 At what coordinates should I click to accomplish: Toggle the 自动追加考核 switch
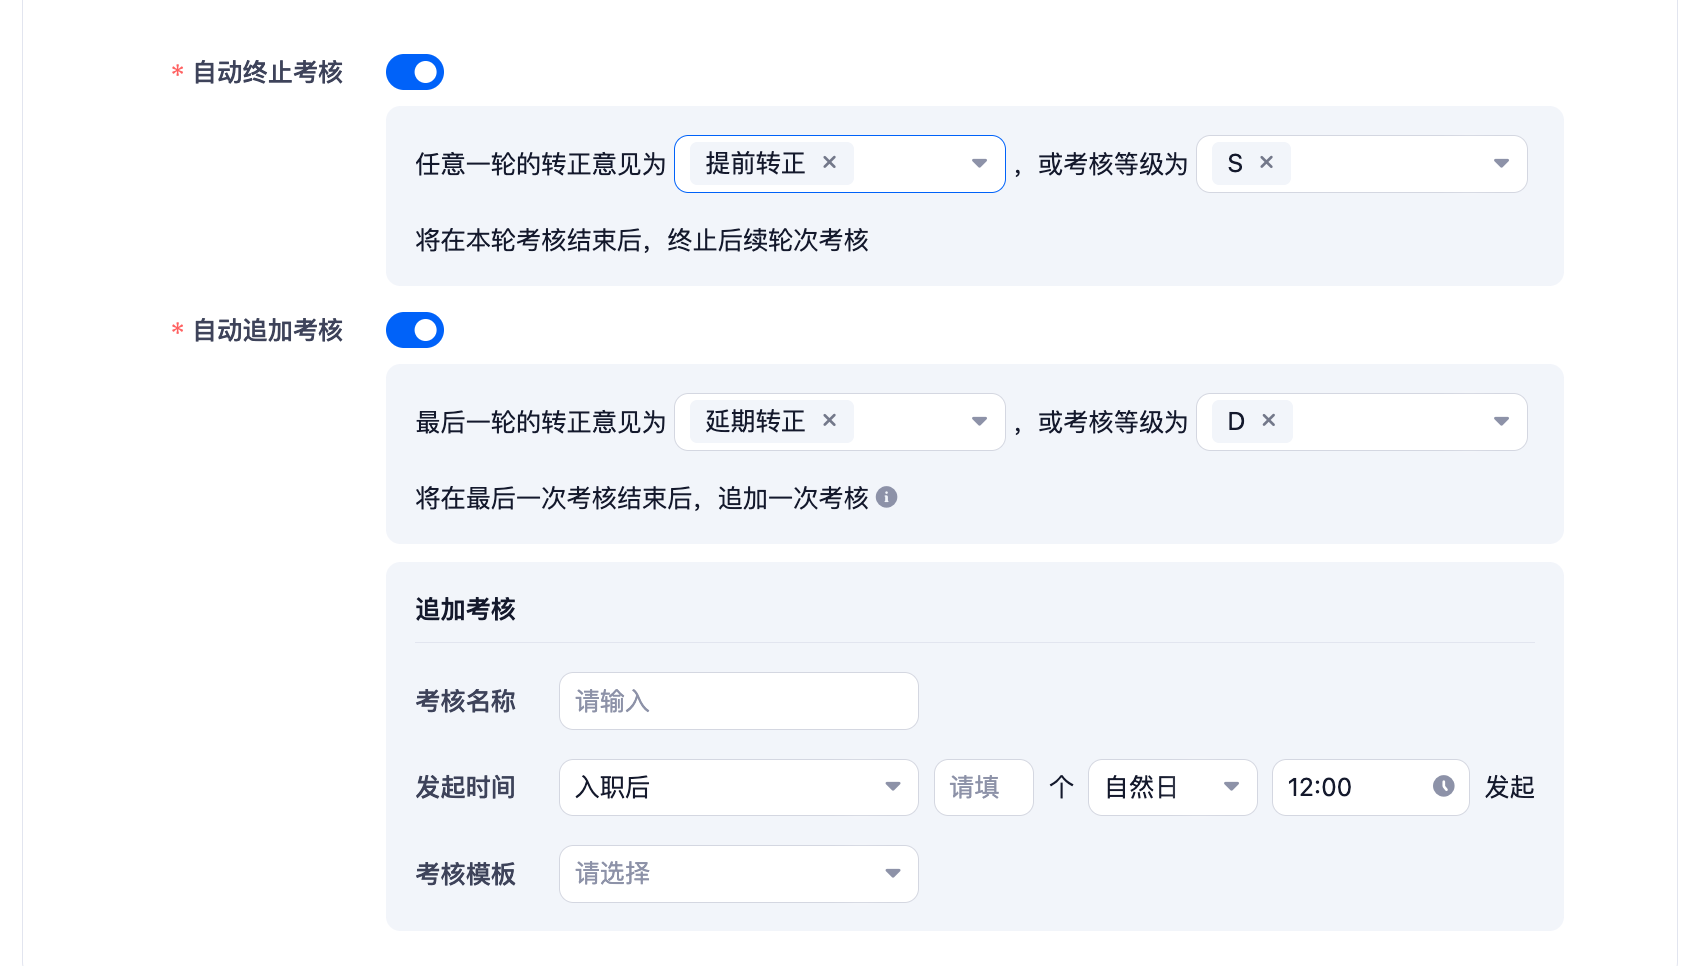point(415,330)
